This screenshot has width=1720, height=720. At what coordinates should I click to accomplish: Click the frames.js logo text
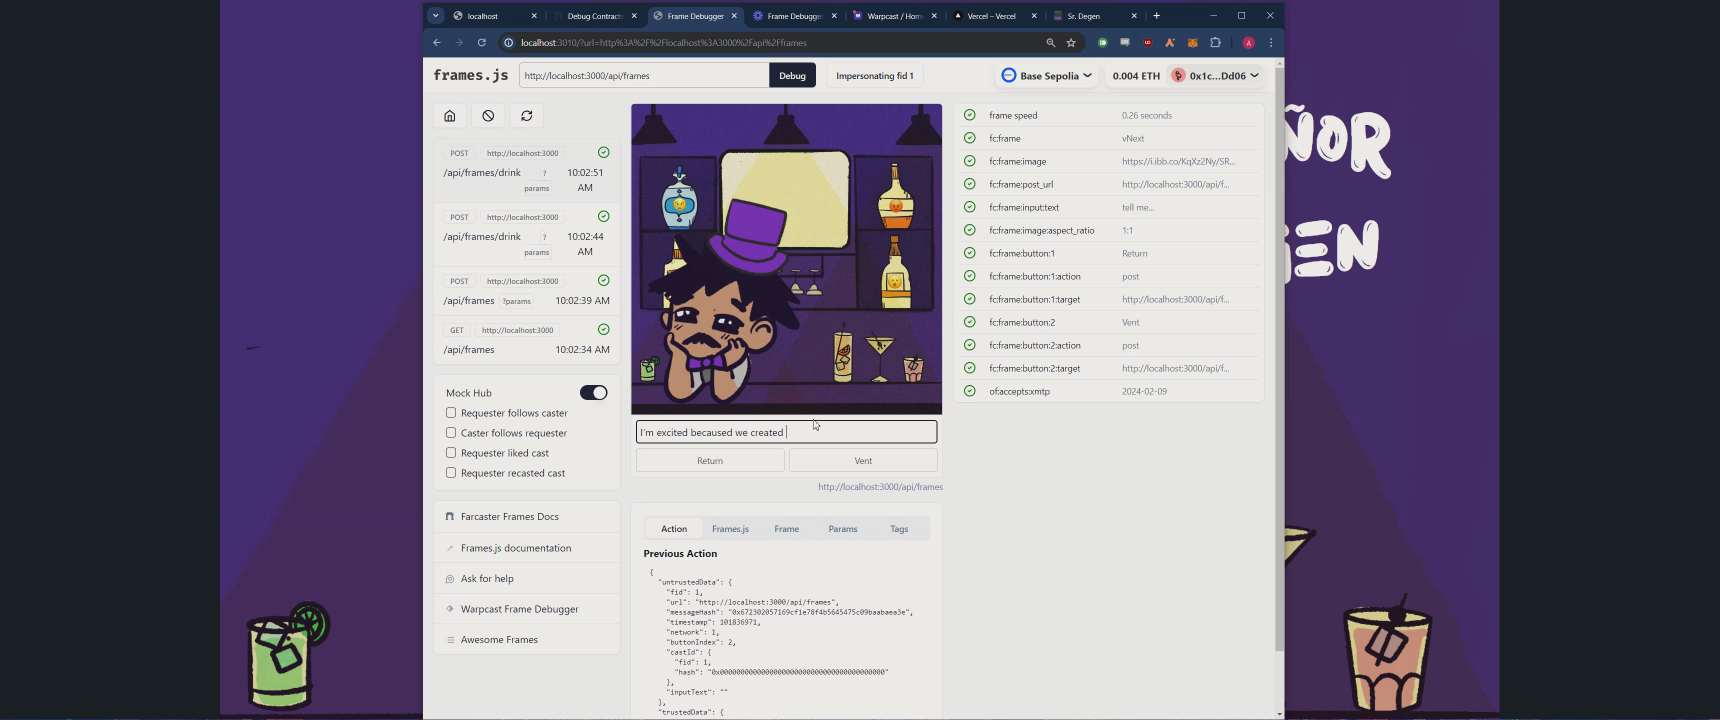click(471, 75)
